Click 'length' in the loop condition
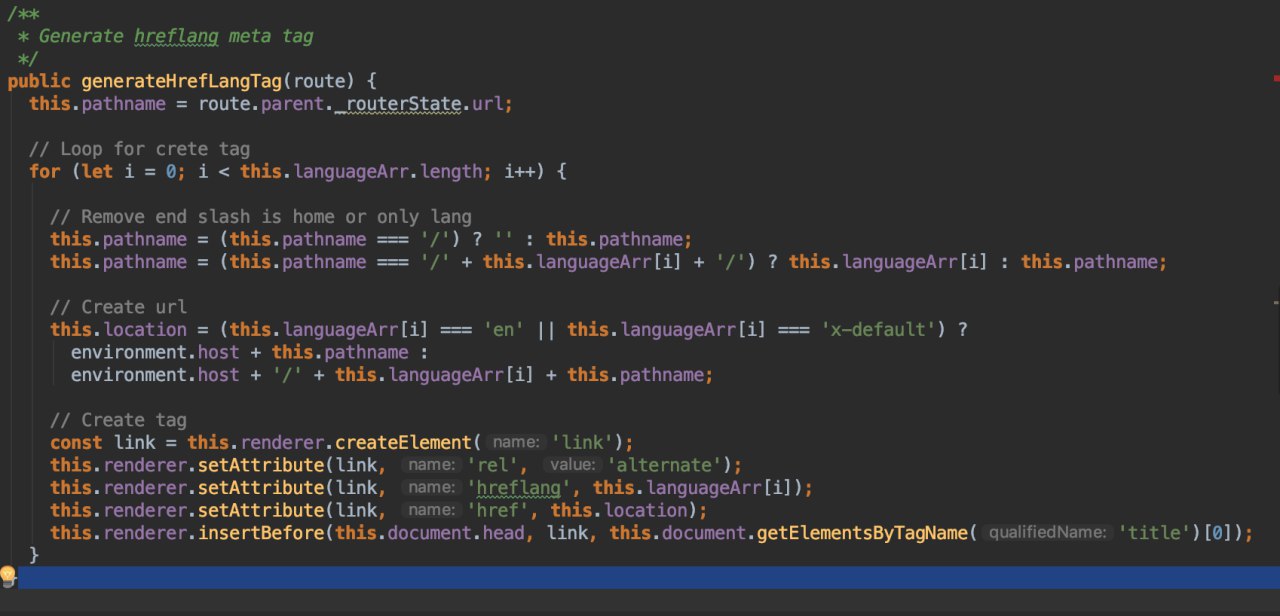The image size is (1280, 616). pyautogui.click(x=451, y=172)
